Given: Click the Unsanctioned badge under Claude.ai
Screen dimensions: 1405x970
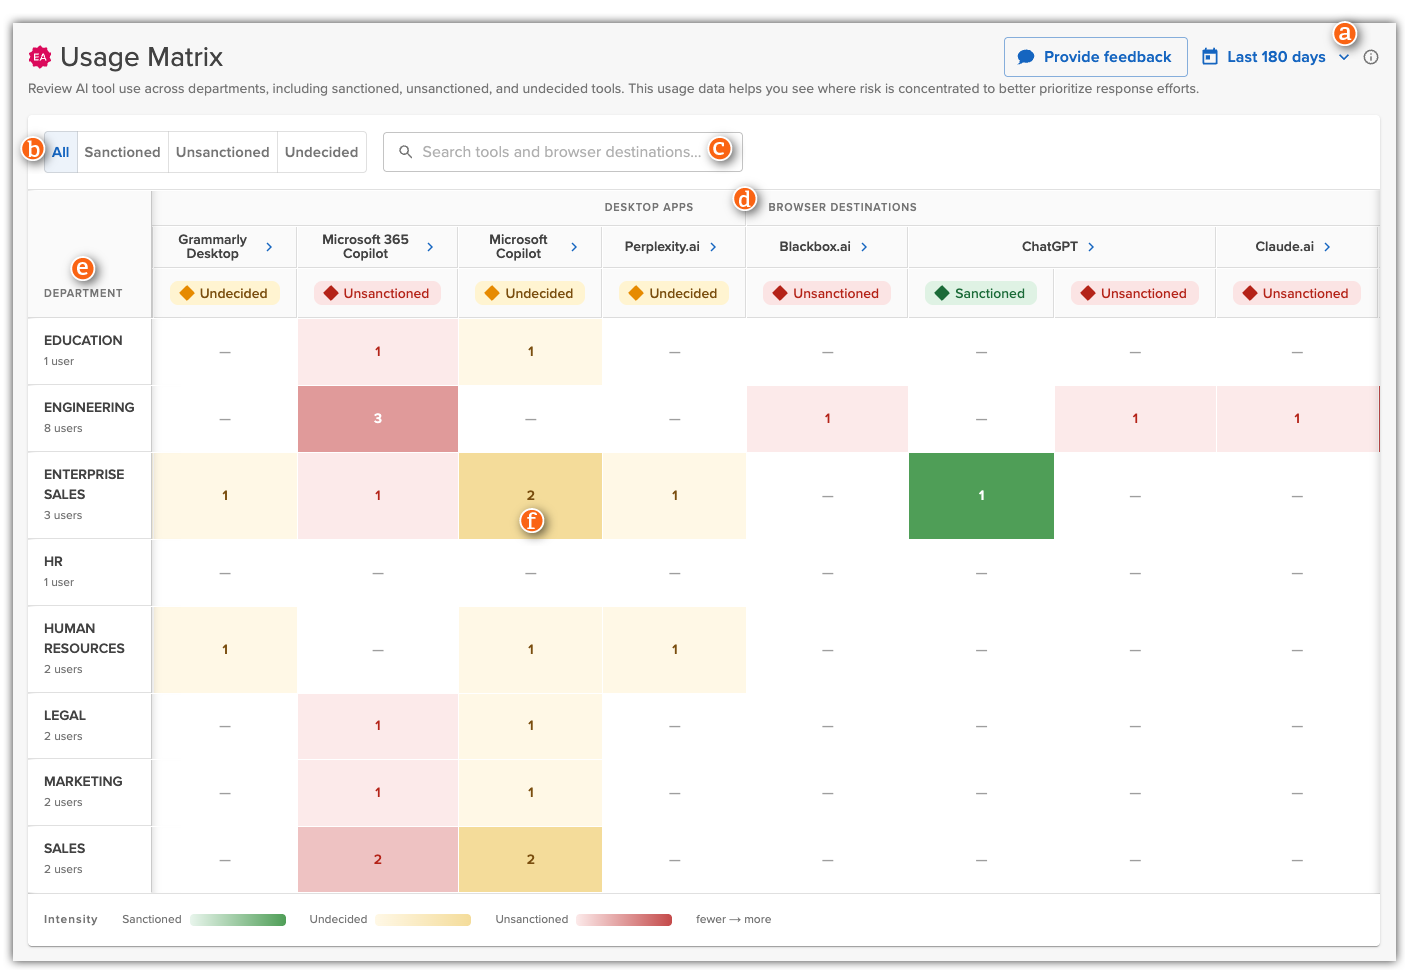Looking at the screenshot, I should (1297, 293).
